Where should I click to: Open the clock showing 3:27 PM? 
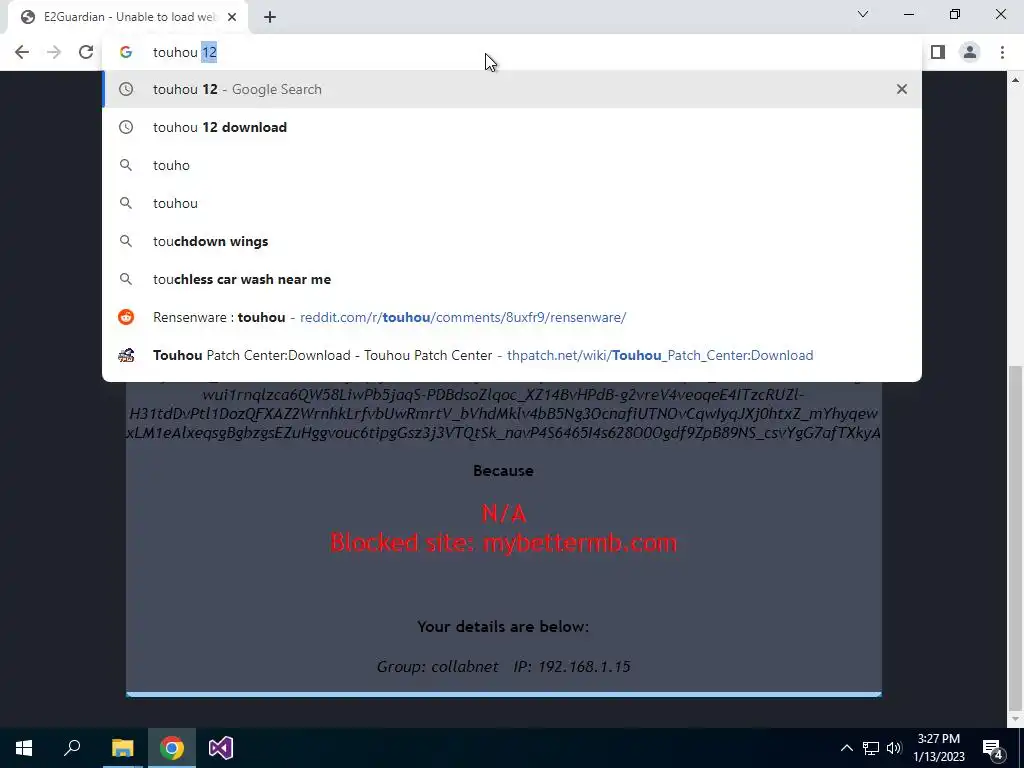[938, 748]
